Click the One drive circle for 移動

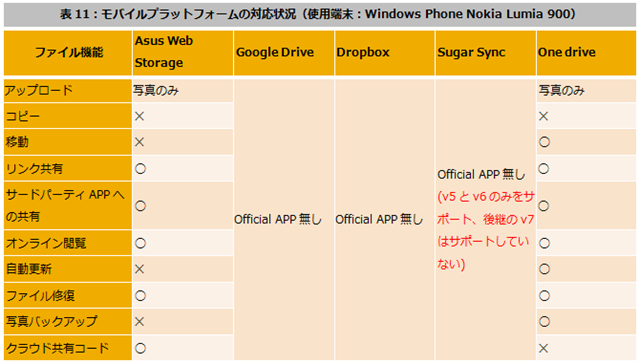coord(544,142)
